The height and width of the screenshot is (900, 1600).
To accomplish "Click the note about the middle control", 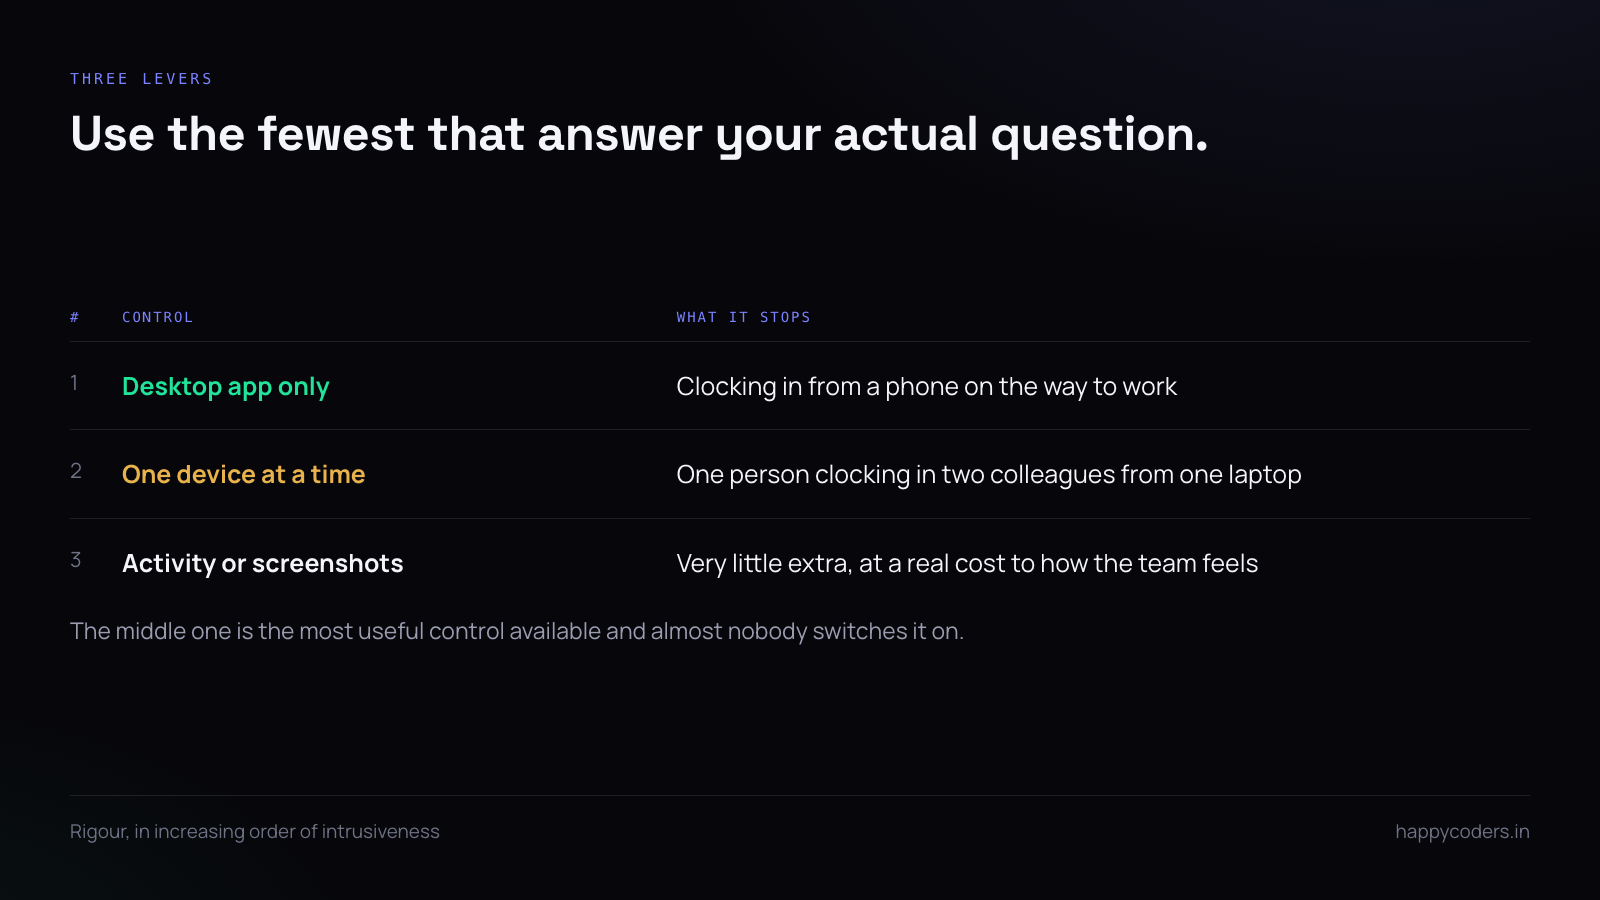I will [x=516, y=632].
